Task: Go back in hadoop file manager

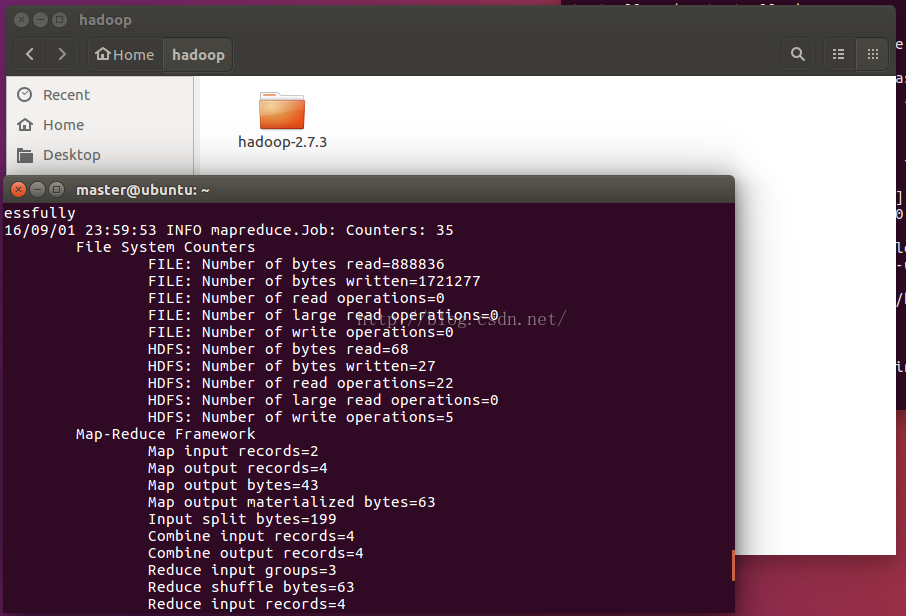Action: 30,54
